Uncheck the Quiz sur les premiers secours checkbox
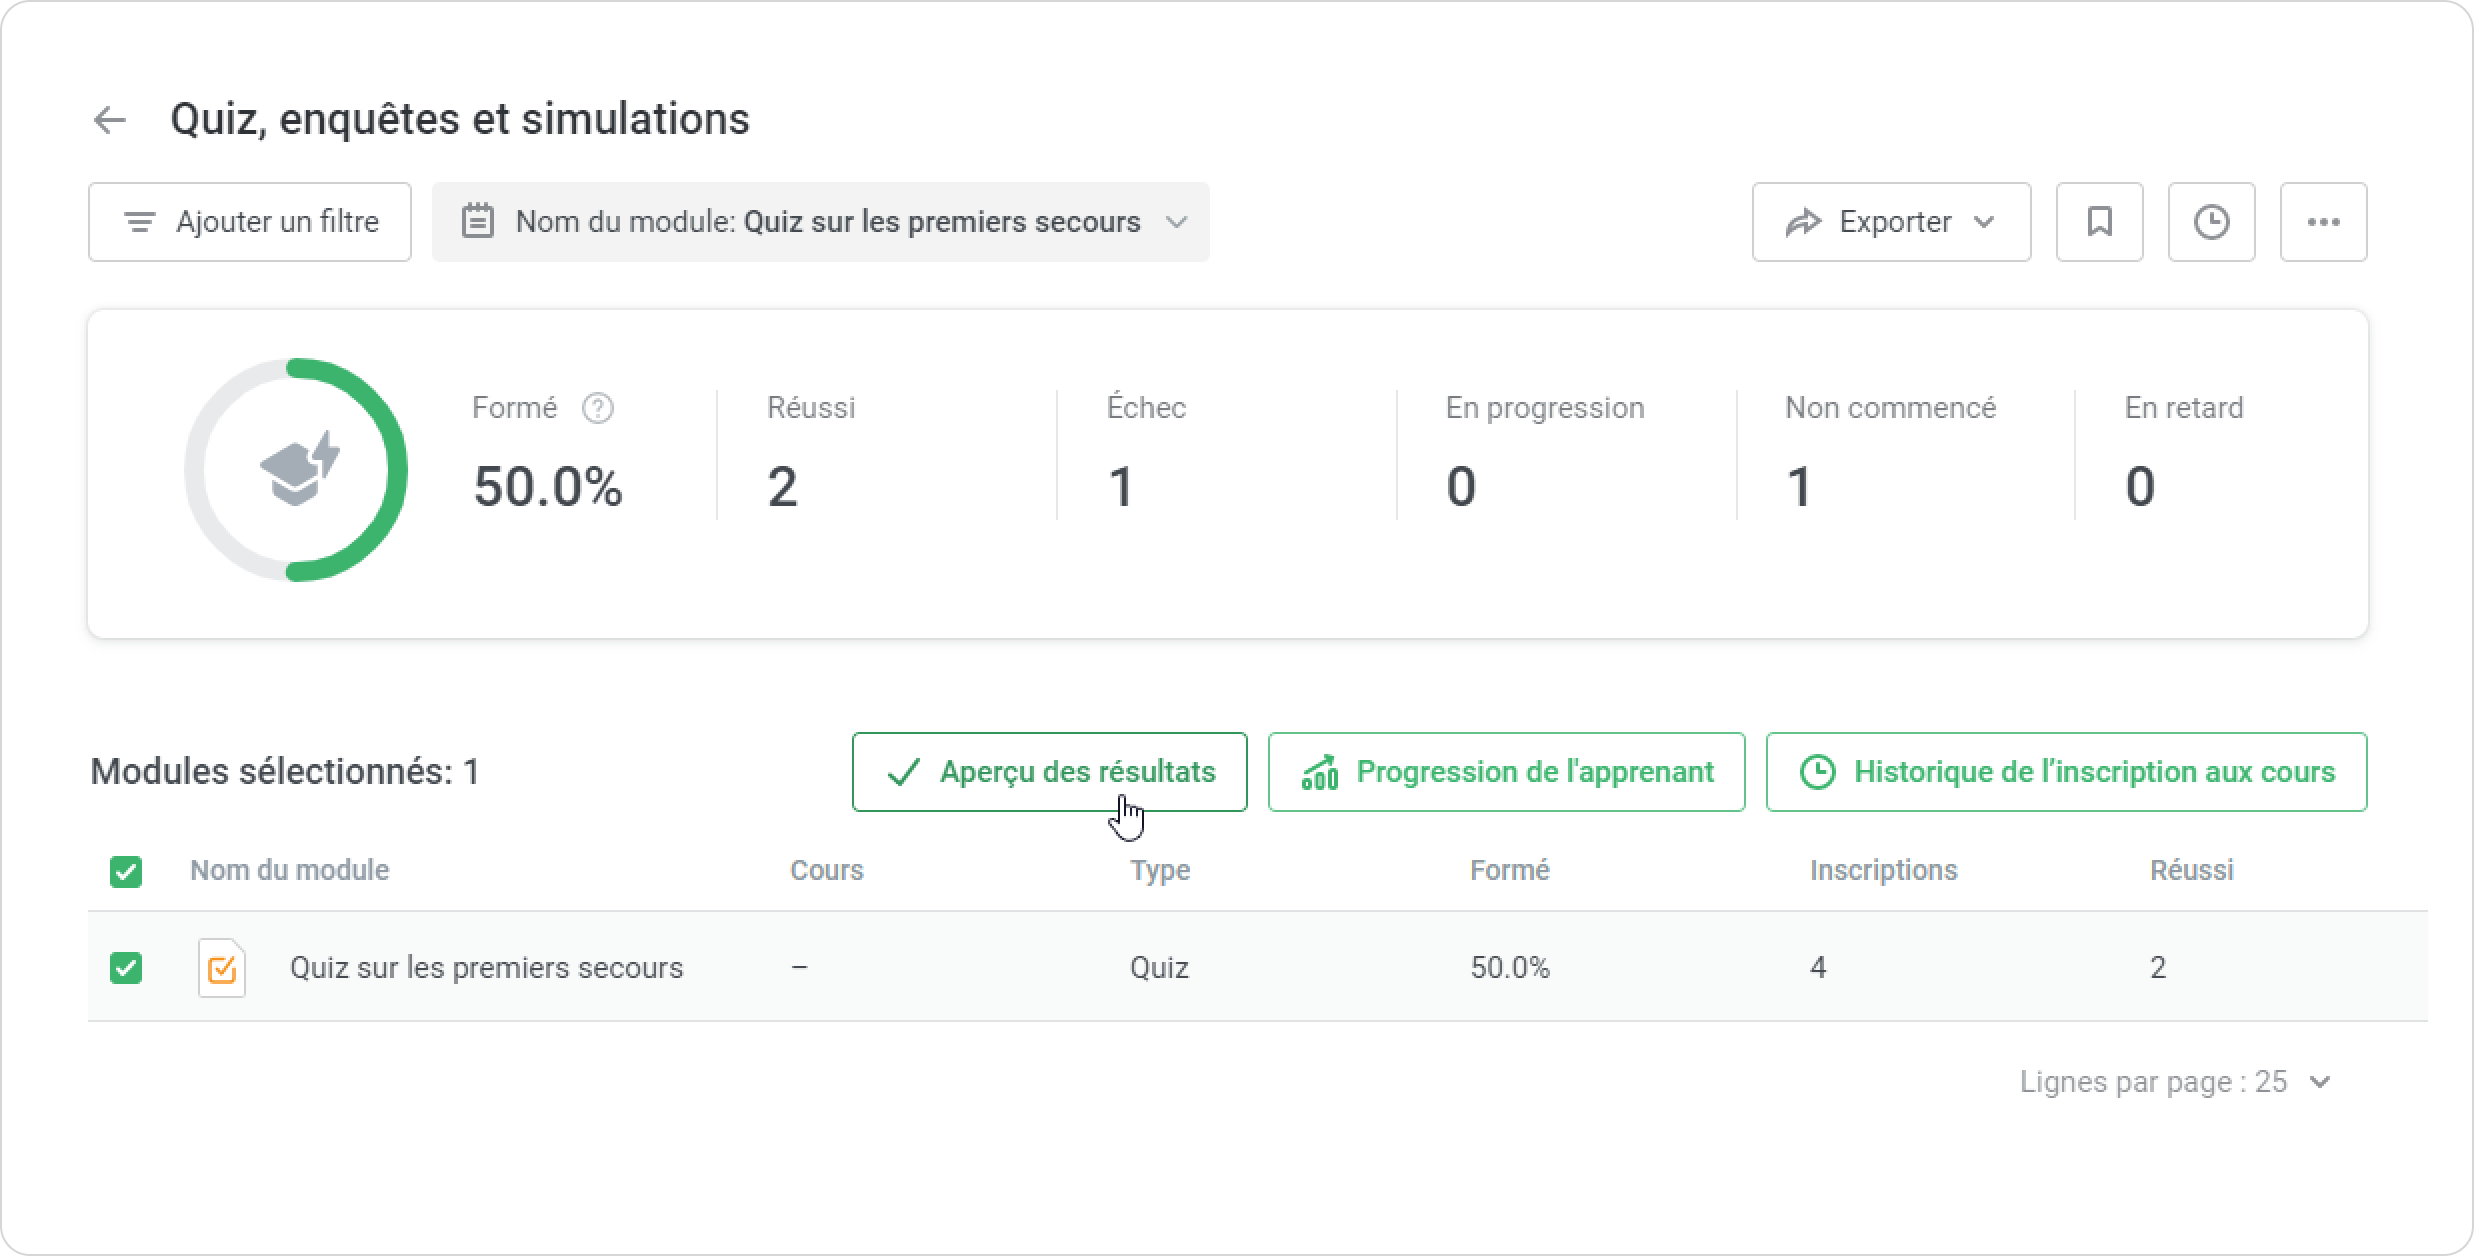The width and height of the screenshot is (2474, 1256). click(x=126, y=968)
